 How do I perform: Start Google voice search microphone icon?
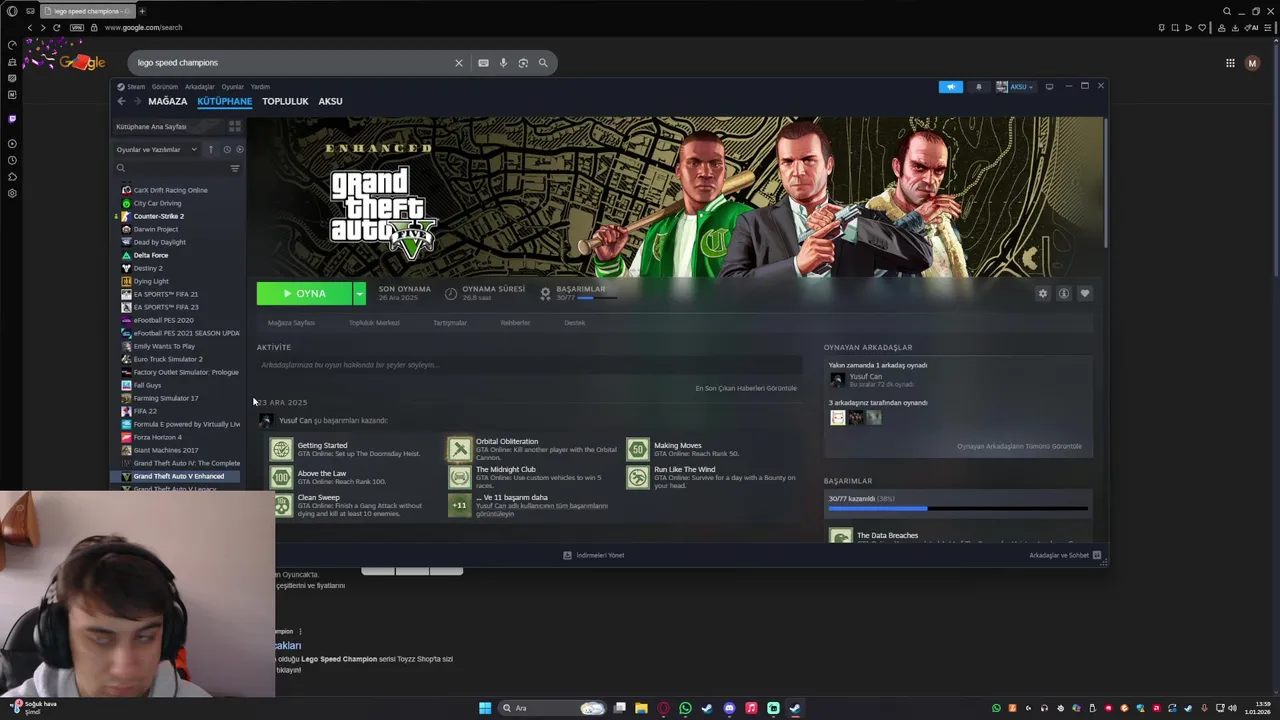pos(503,63)
